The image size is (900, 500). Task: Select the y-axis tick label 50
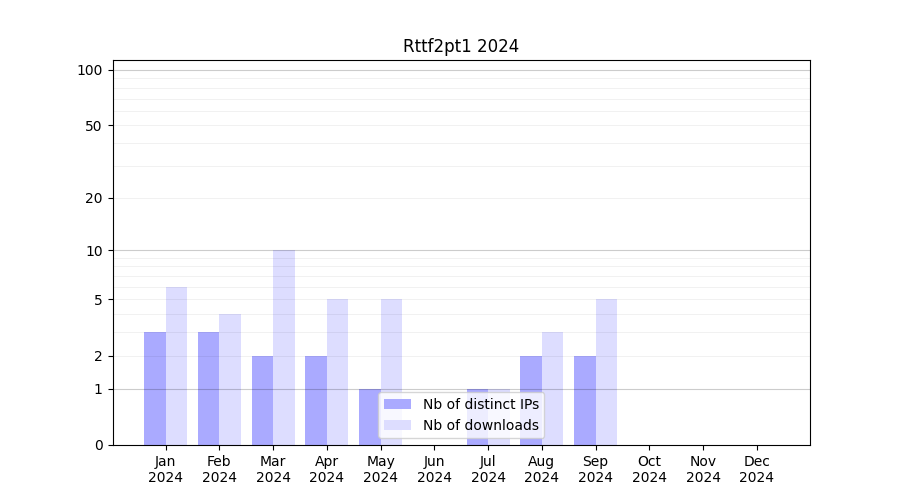click(x=94, y=126)
